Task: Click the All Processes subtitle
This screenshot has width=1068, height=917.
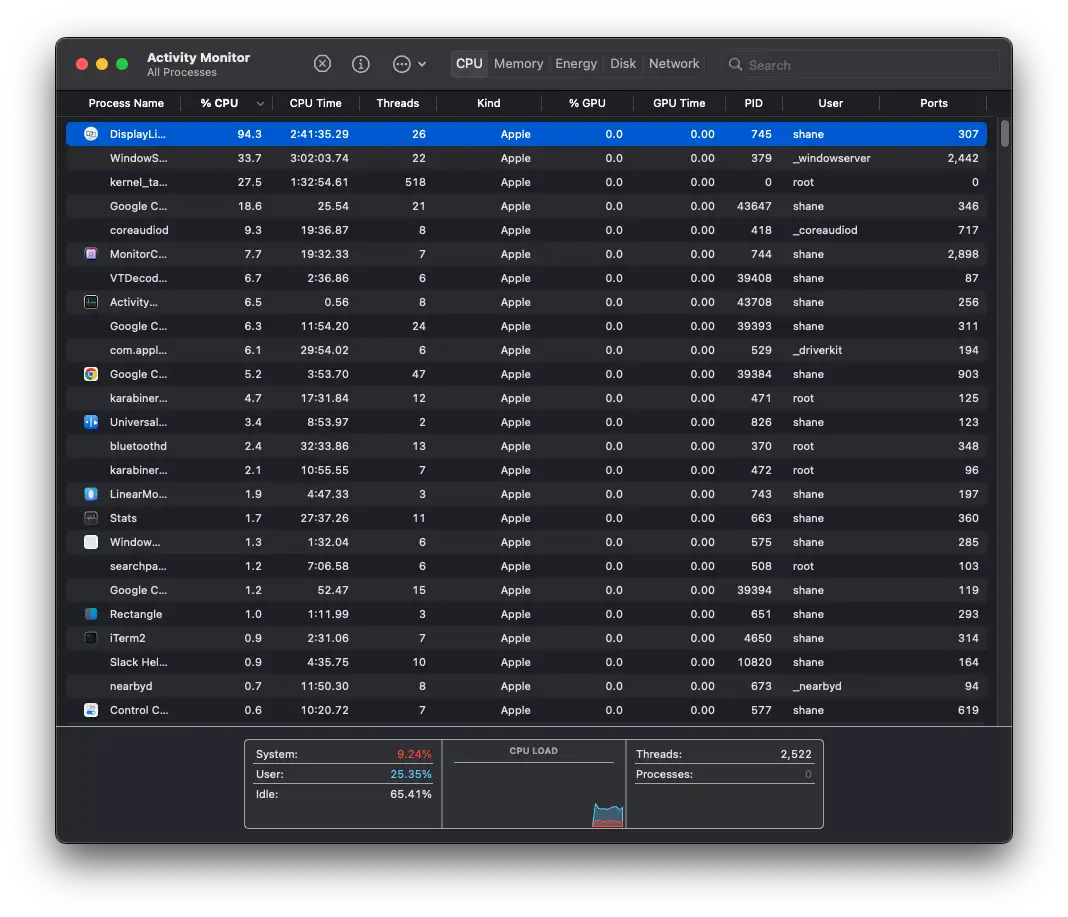Action: point(182,72)
